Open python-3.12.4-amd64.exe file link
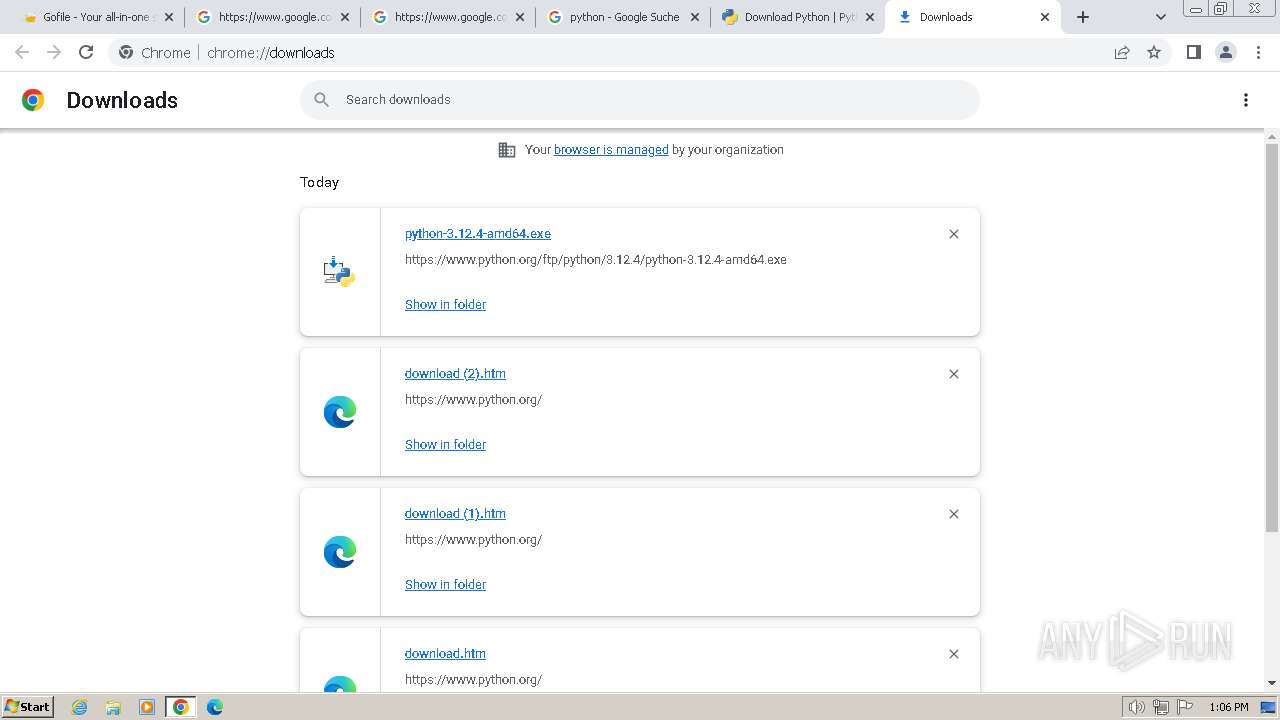This screenshot has width=1280, height=720. coord(478,234)
